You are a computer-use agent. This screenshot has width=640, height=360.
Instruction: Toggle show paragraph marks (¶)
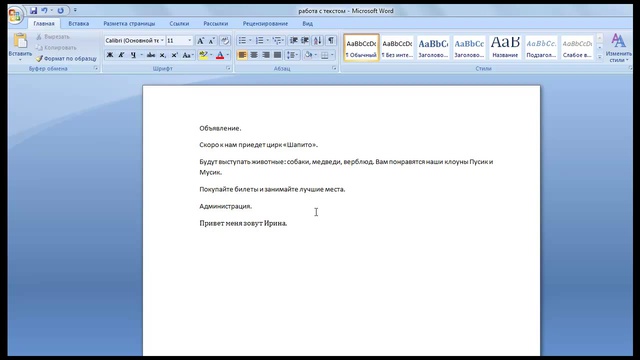[331, 41]
